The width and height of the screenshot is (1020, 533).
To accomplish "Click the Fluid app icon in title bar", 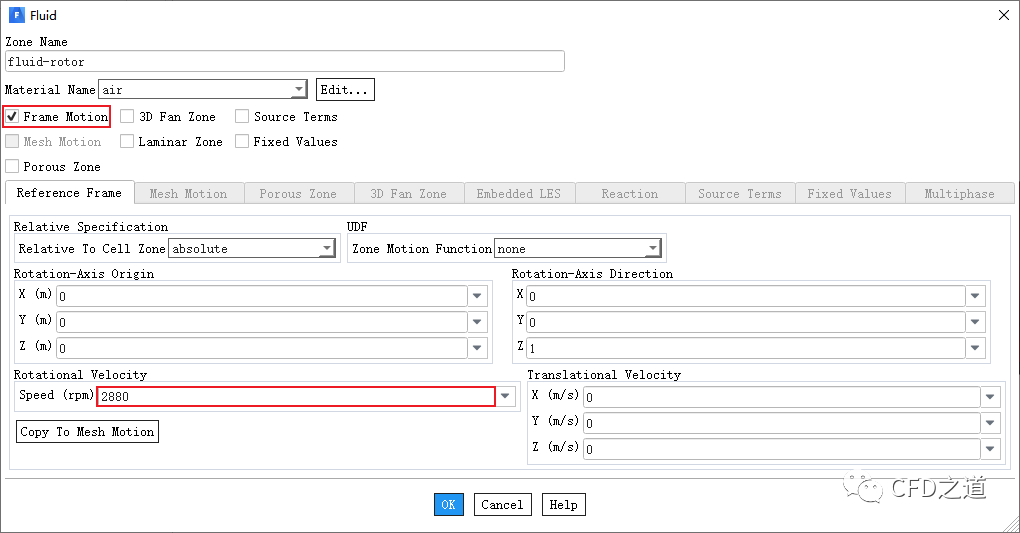I will pos(16,15).
